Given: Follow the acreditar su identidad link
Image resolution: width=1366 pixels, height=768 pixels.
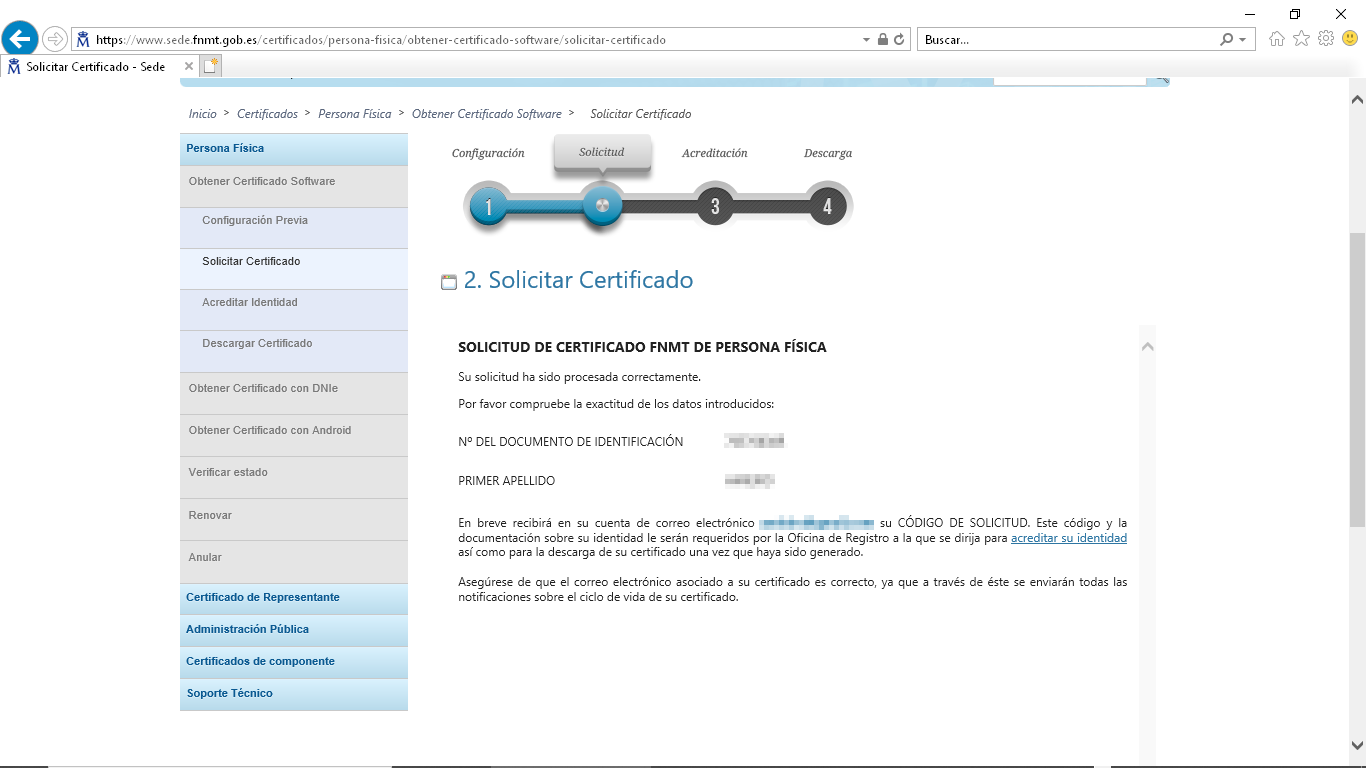Looking at the screenshot, I should click(1069, 538).
